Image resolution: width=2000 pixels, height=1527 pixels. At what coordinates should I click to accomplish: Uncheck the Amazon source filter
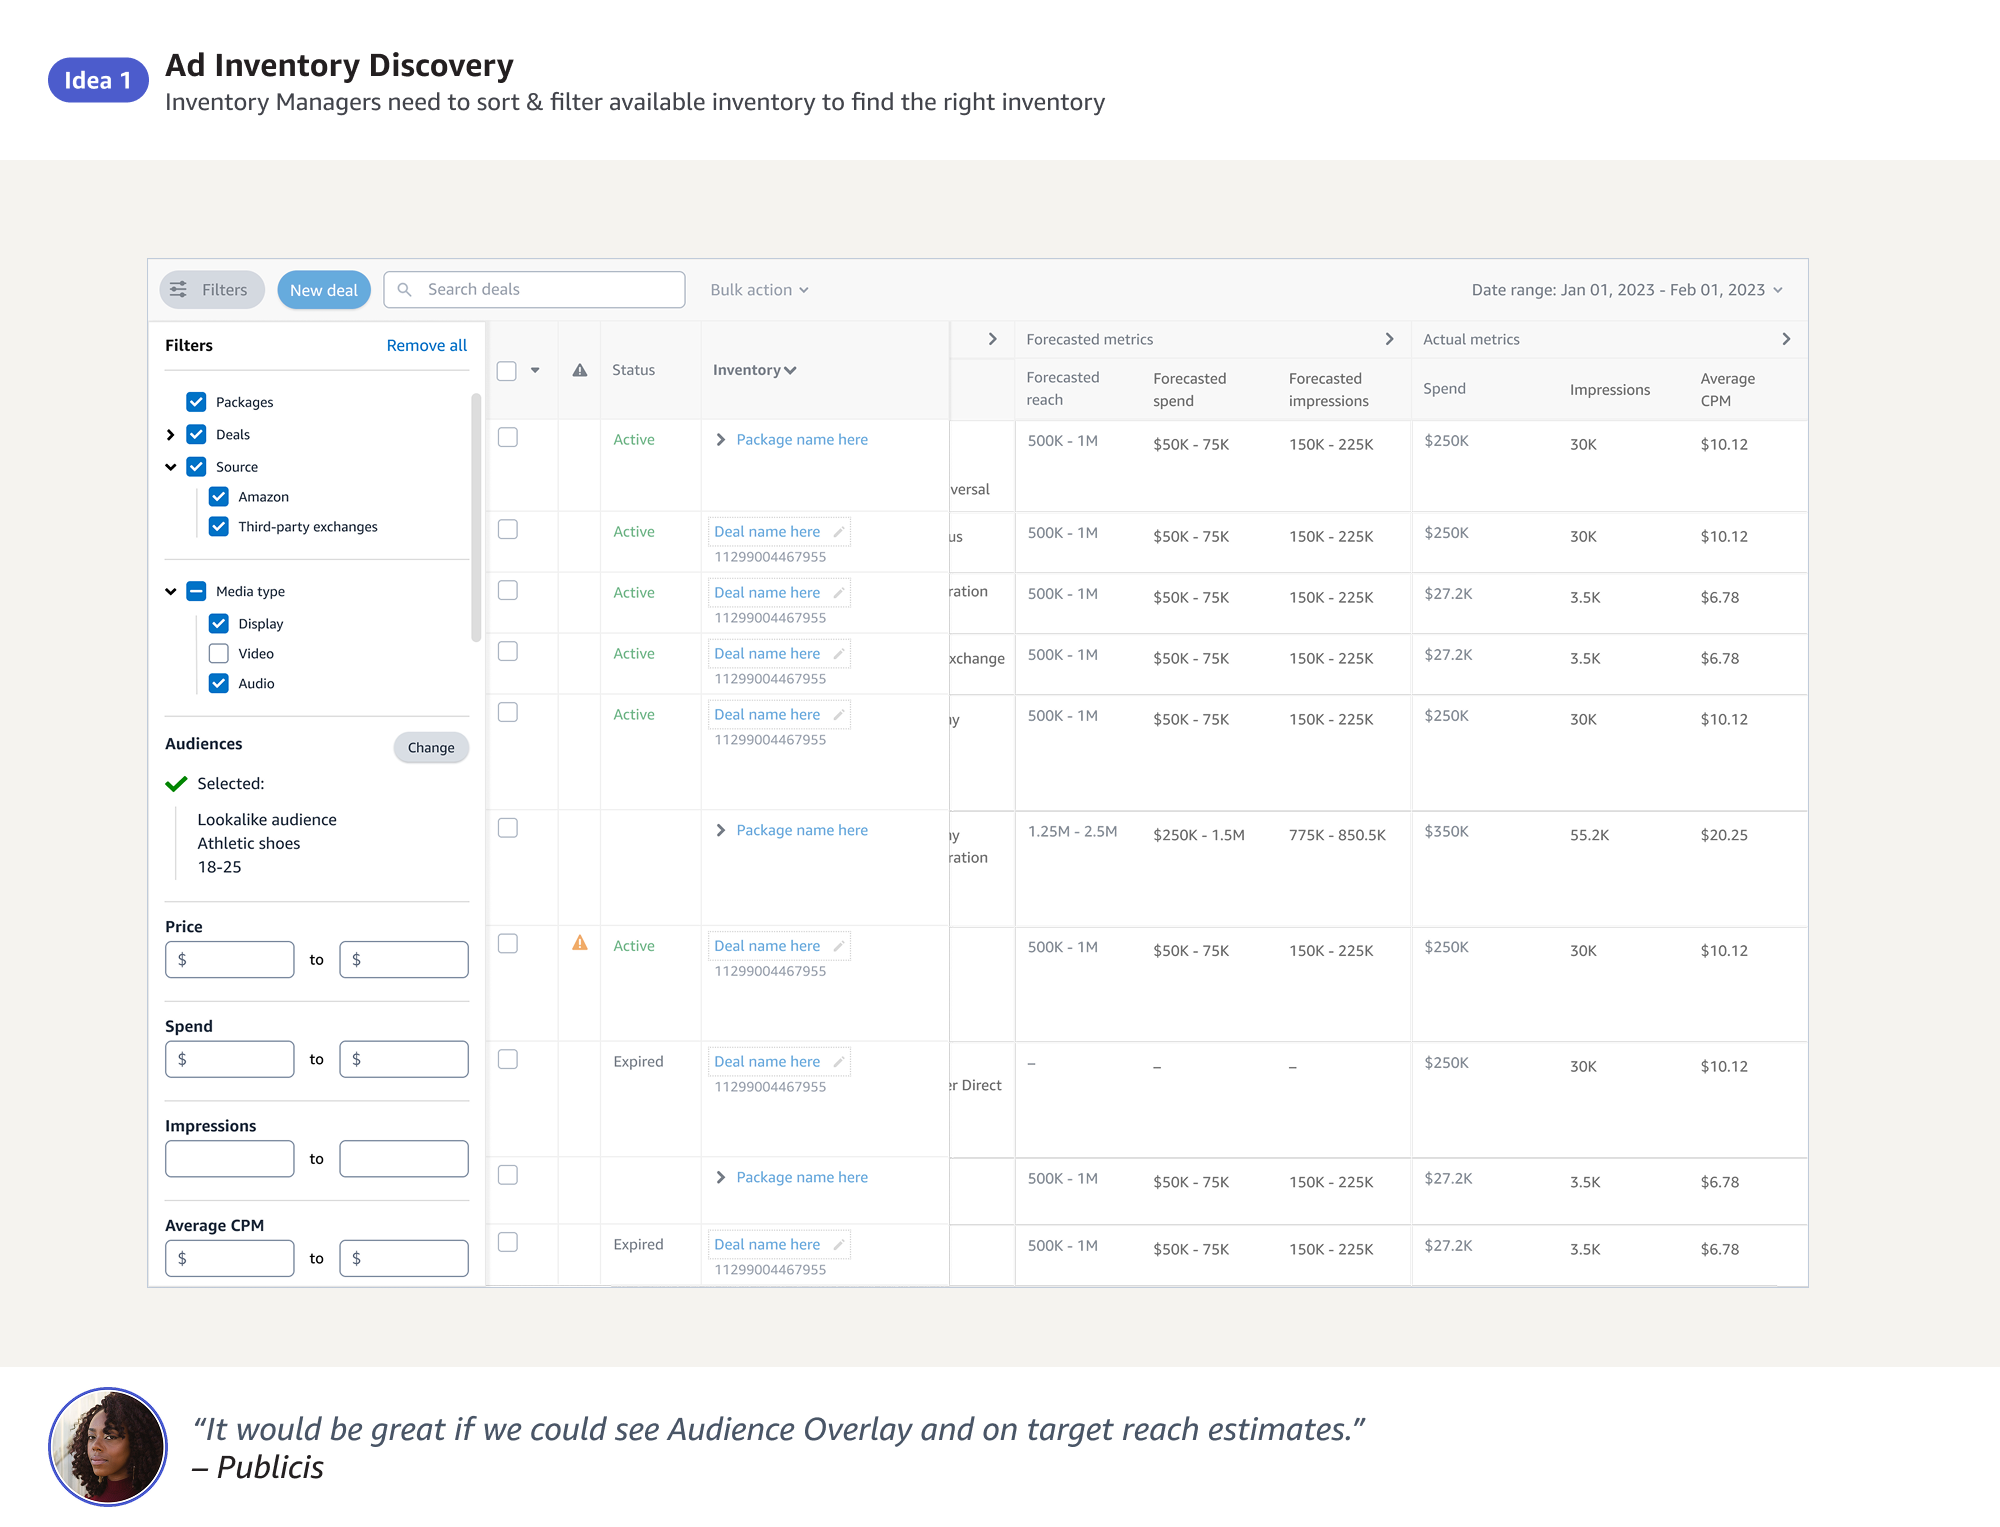click(x=219, y=496)
